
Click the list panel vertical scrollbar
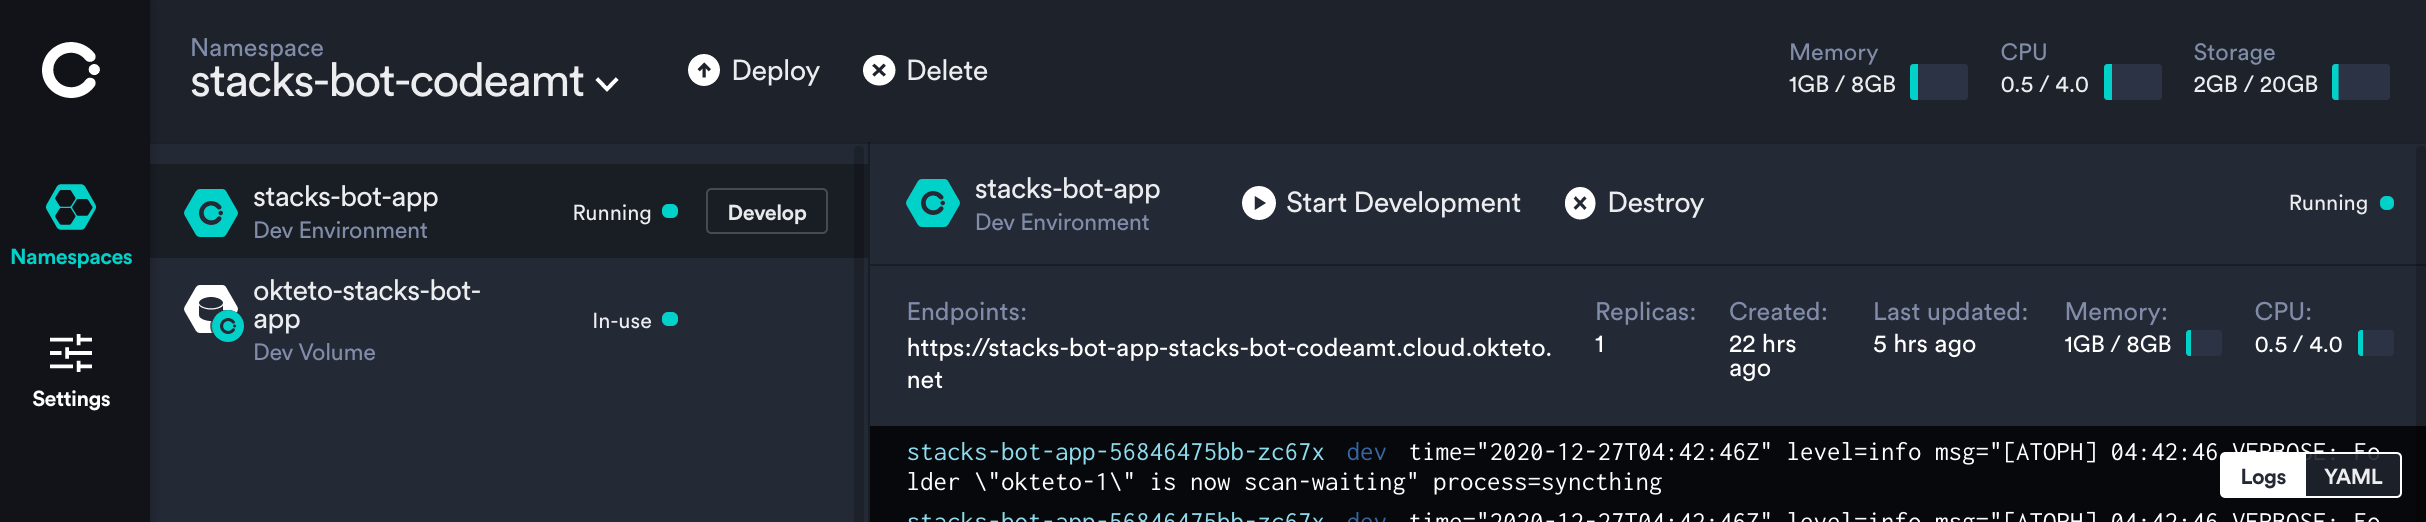(x=860, y=334)
